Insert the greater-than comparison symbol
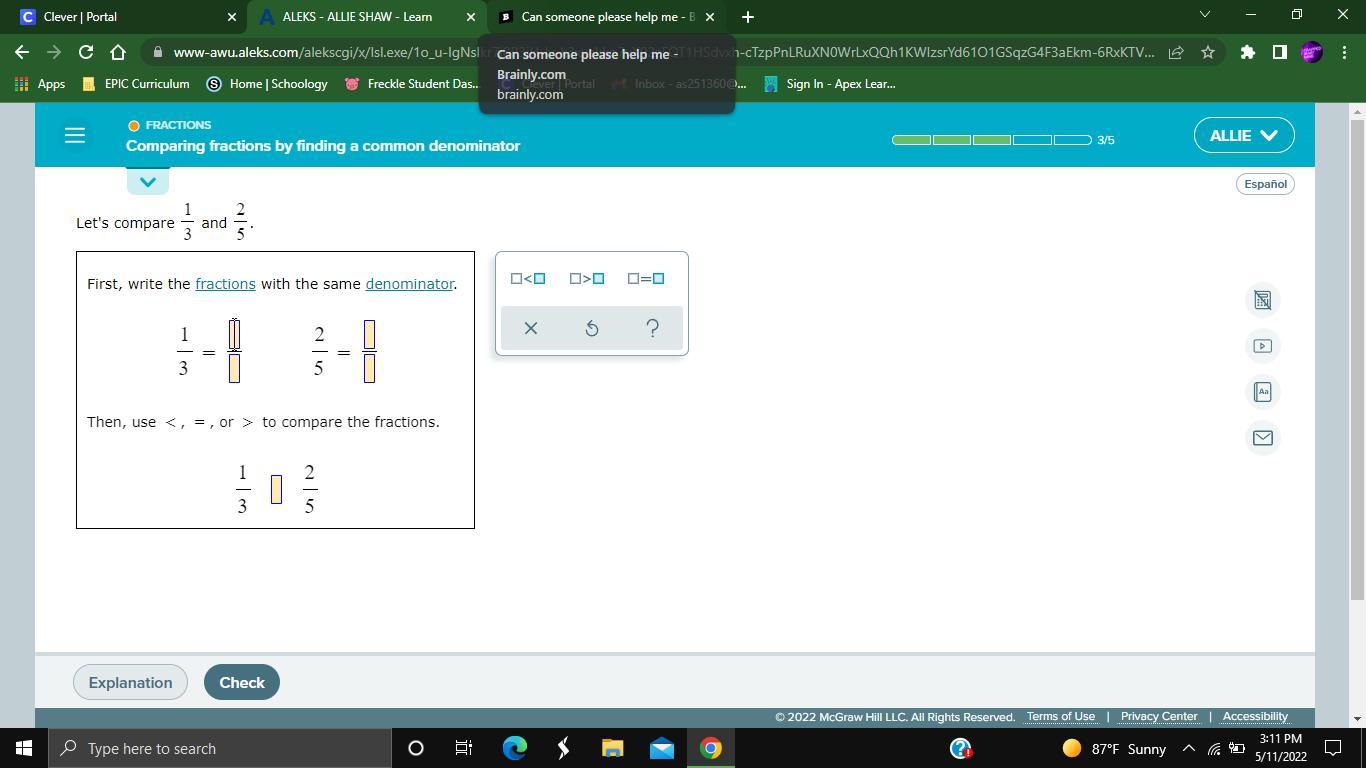Image resolution: width=1366 pixels, height=768 pixels. [587, 279]
